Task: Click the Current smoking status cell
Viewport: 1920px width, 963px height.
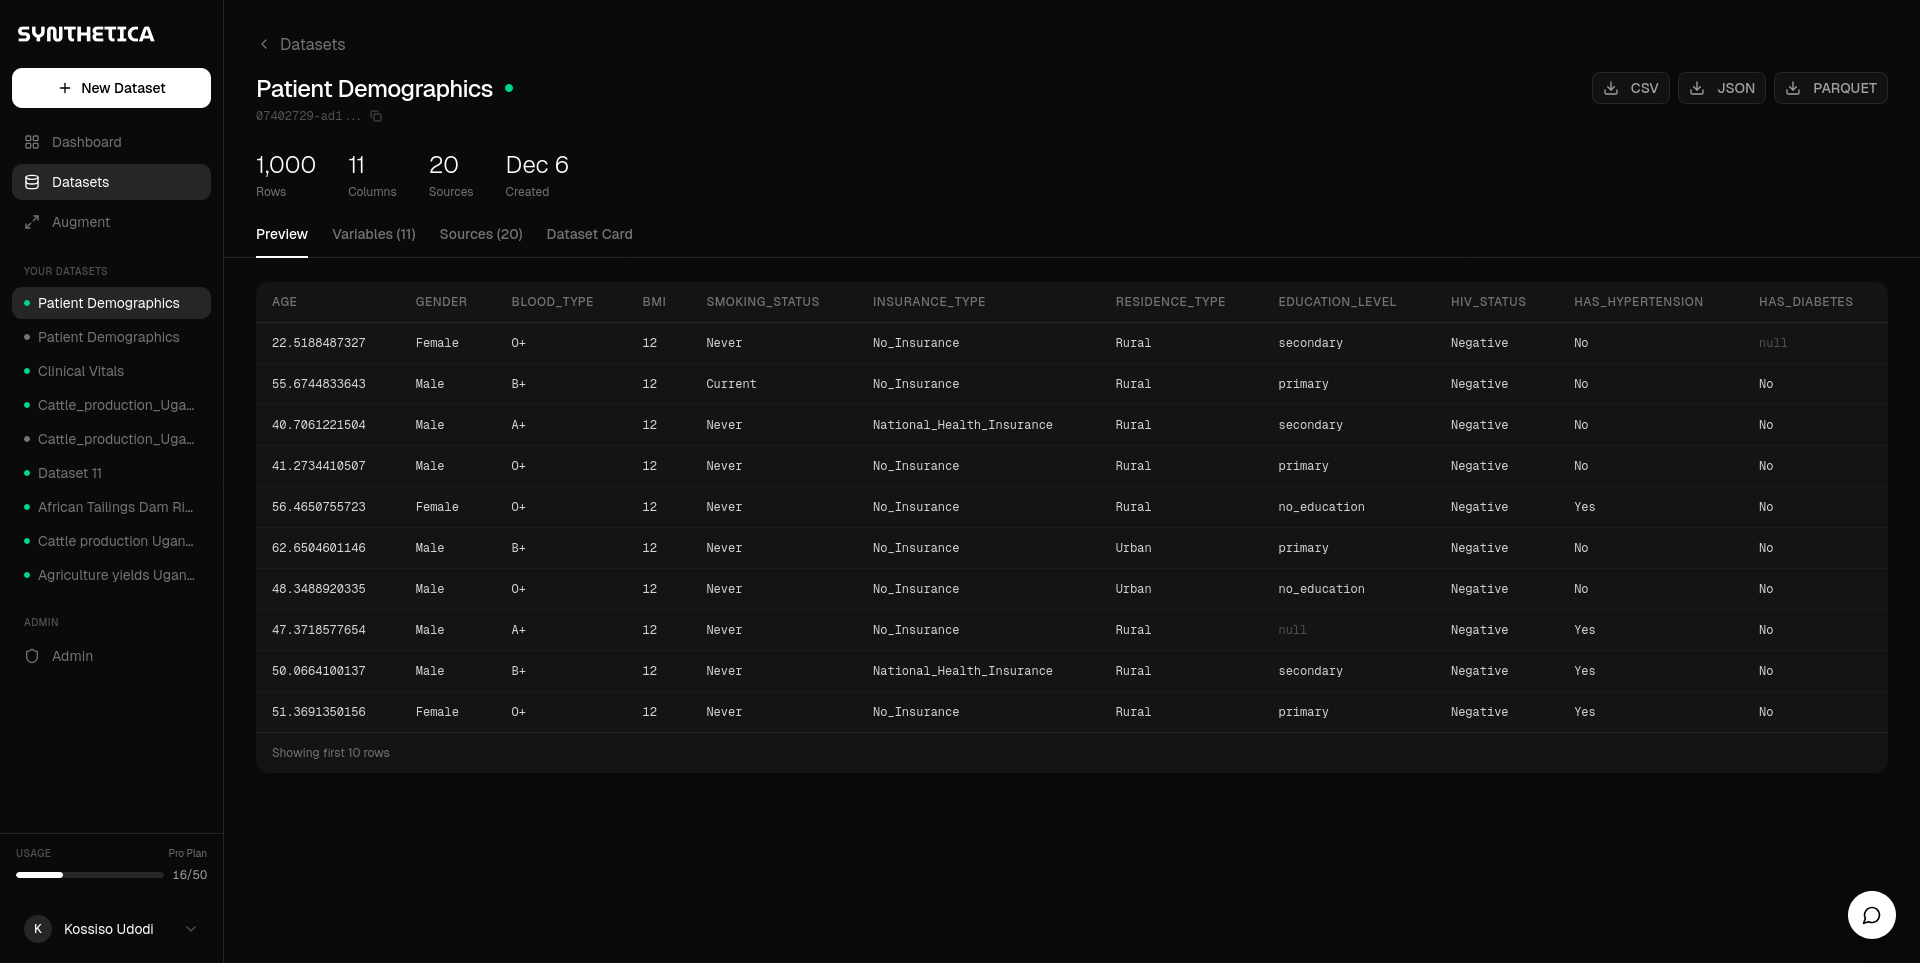Action: point(731,384)
